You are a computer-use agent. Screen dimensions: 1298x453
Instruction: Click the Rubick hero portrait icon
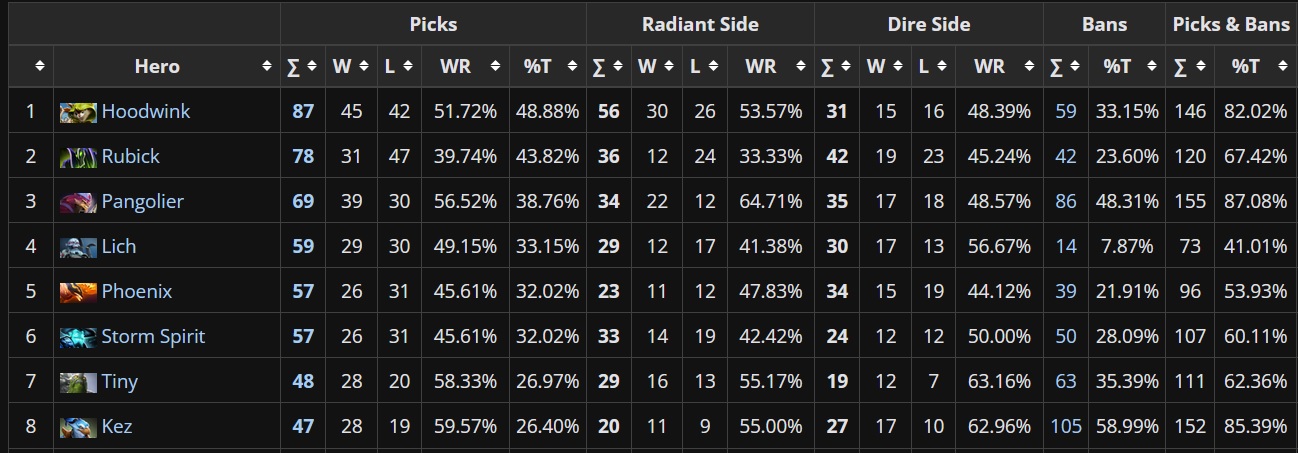click(78, 156)
